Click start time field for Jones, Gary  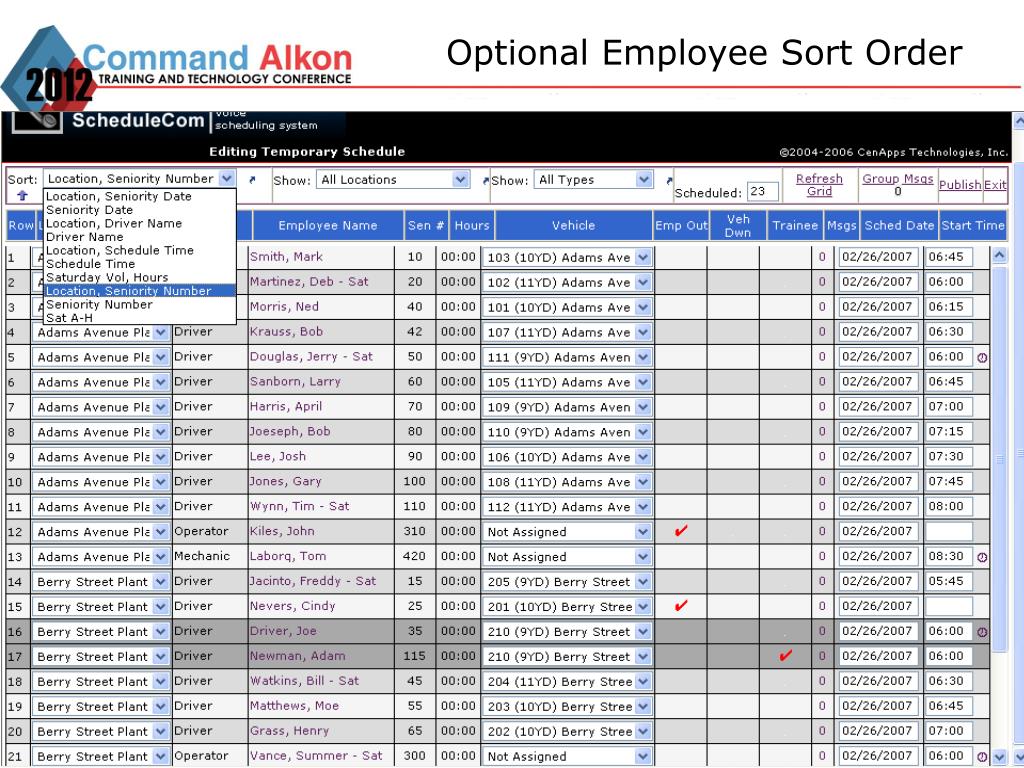[x=948, y=481]
